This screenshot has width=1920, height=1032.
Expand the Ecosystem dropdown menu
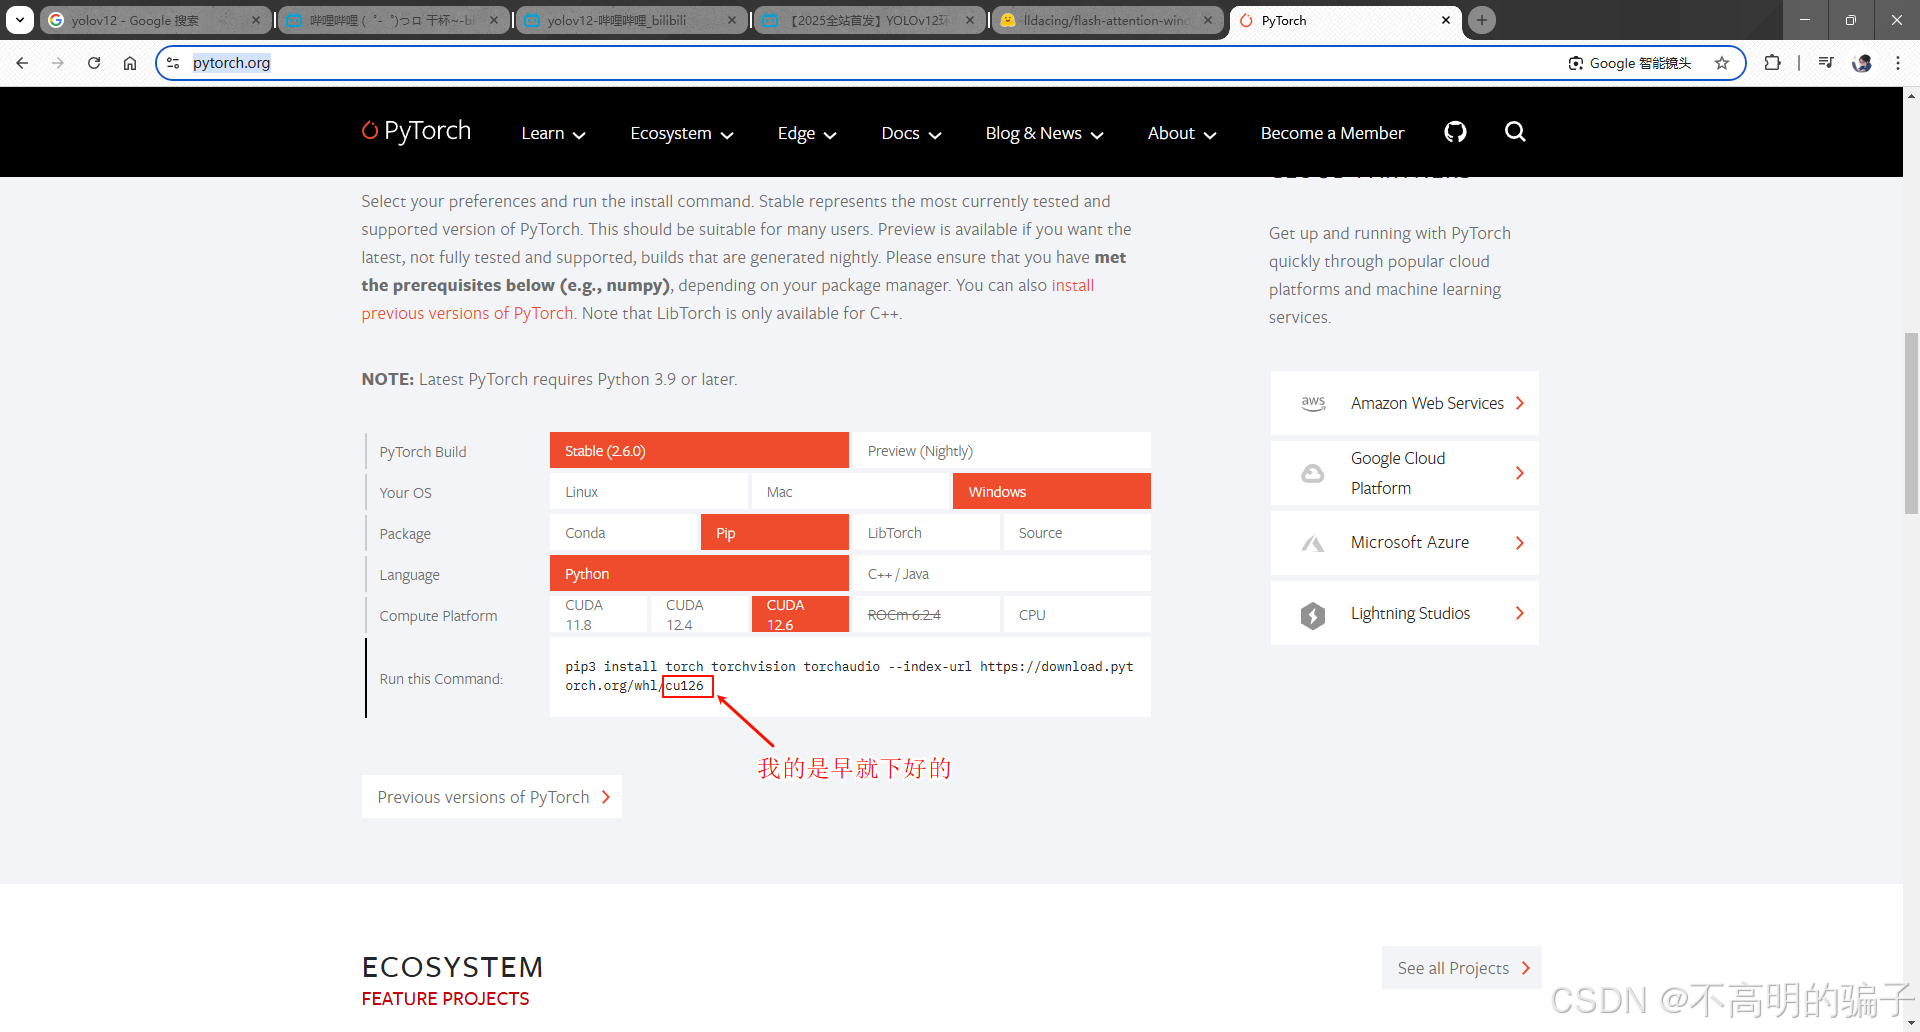tap(682, 133)
